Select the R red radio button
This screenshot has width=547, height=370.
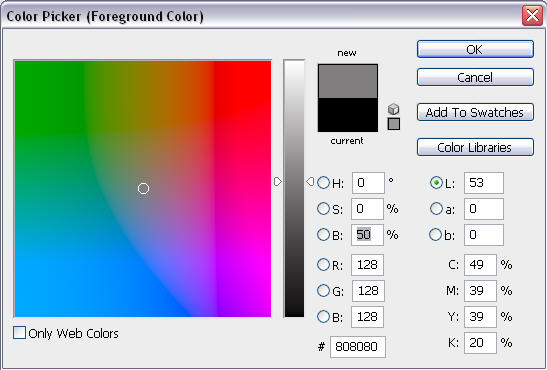tap(323, 265)
